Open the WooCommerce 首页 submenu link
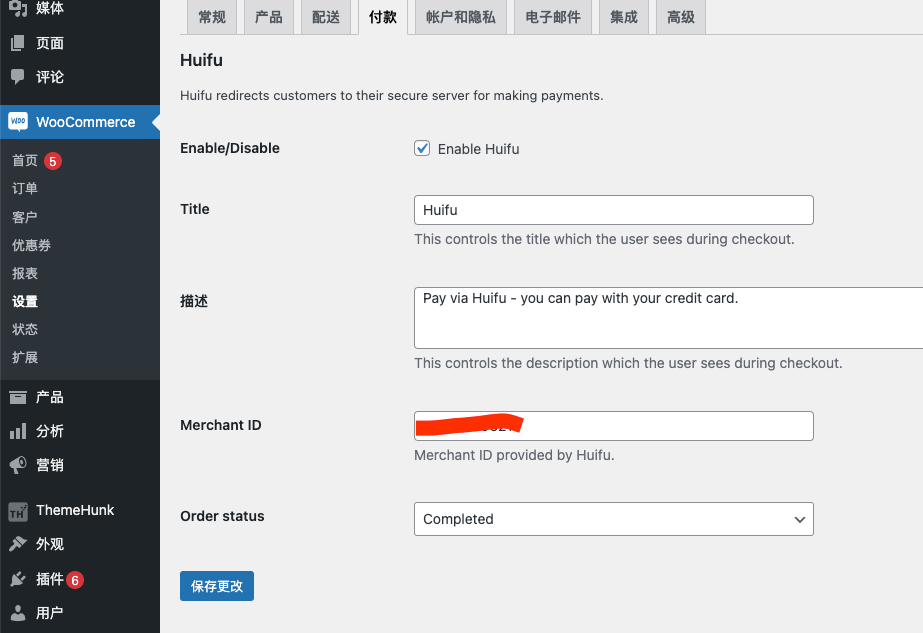 coord(25,161)
